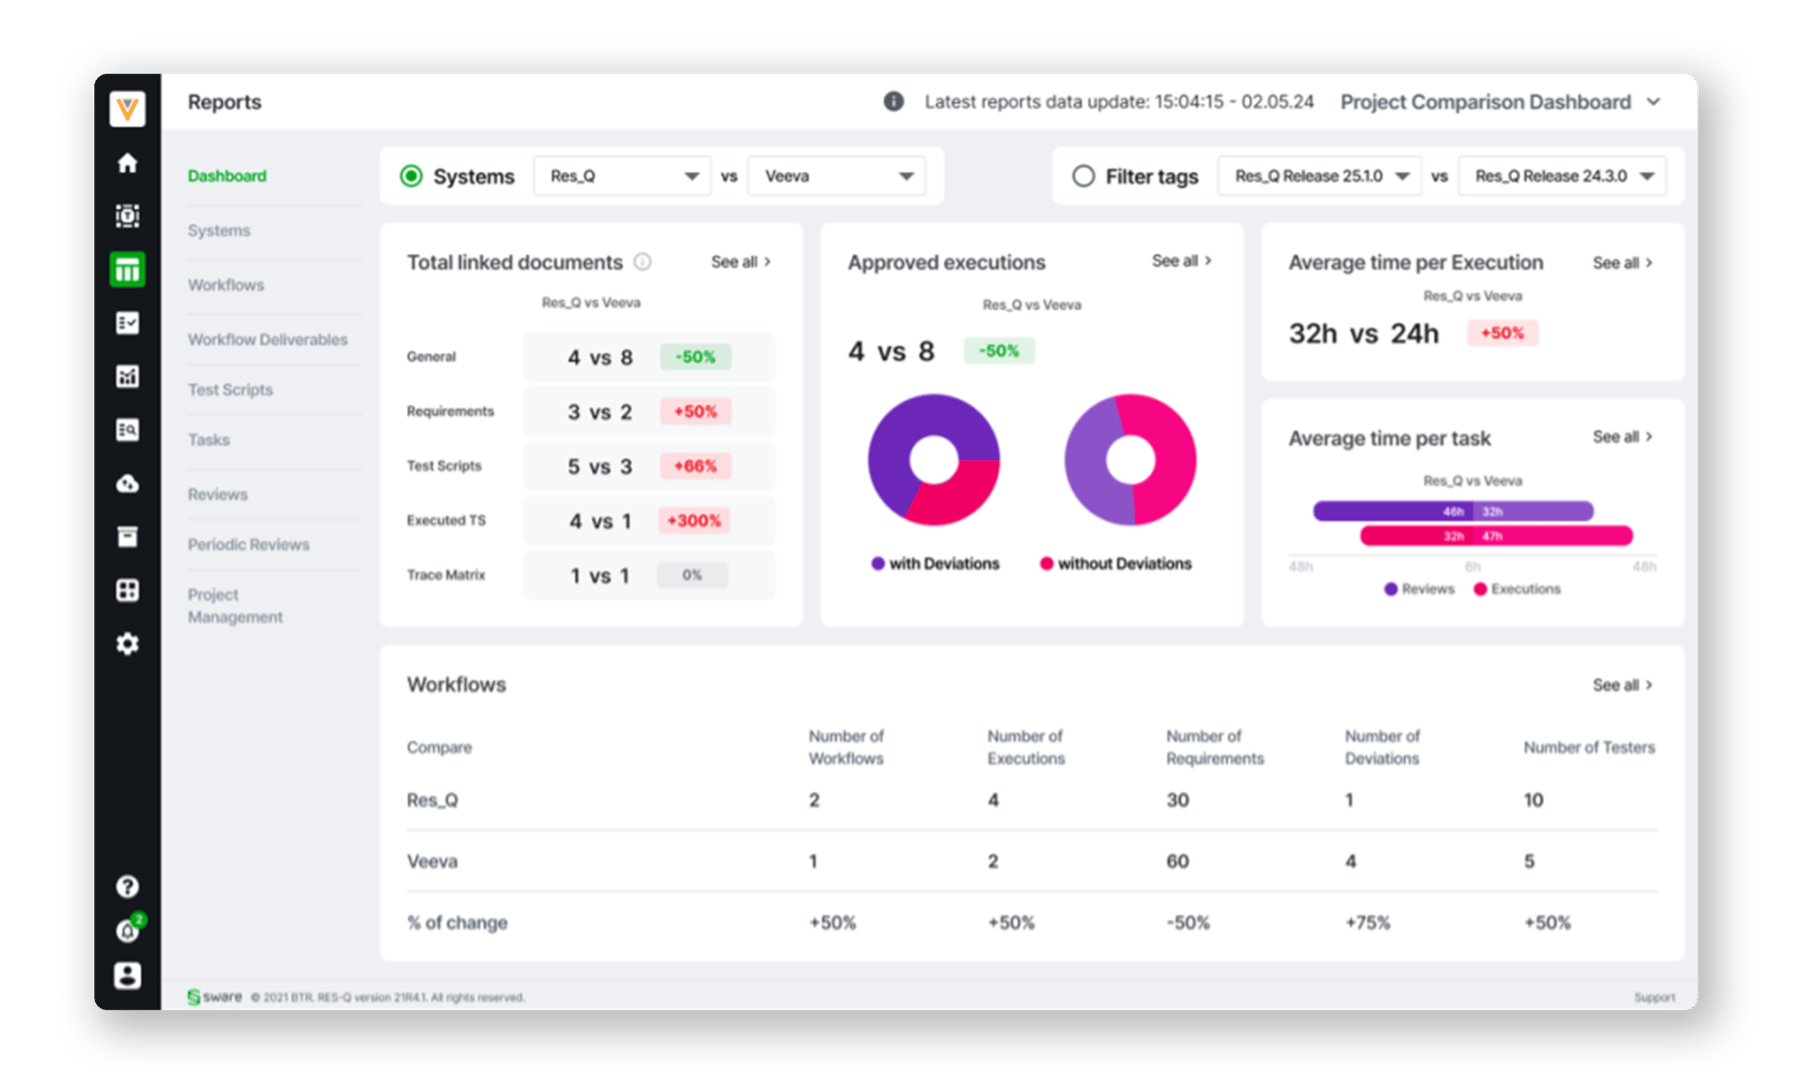Click the Reviews purple legend swatch
The width and height of the screenshot is (1793, 1083).
(x=1390, y=589)
